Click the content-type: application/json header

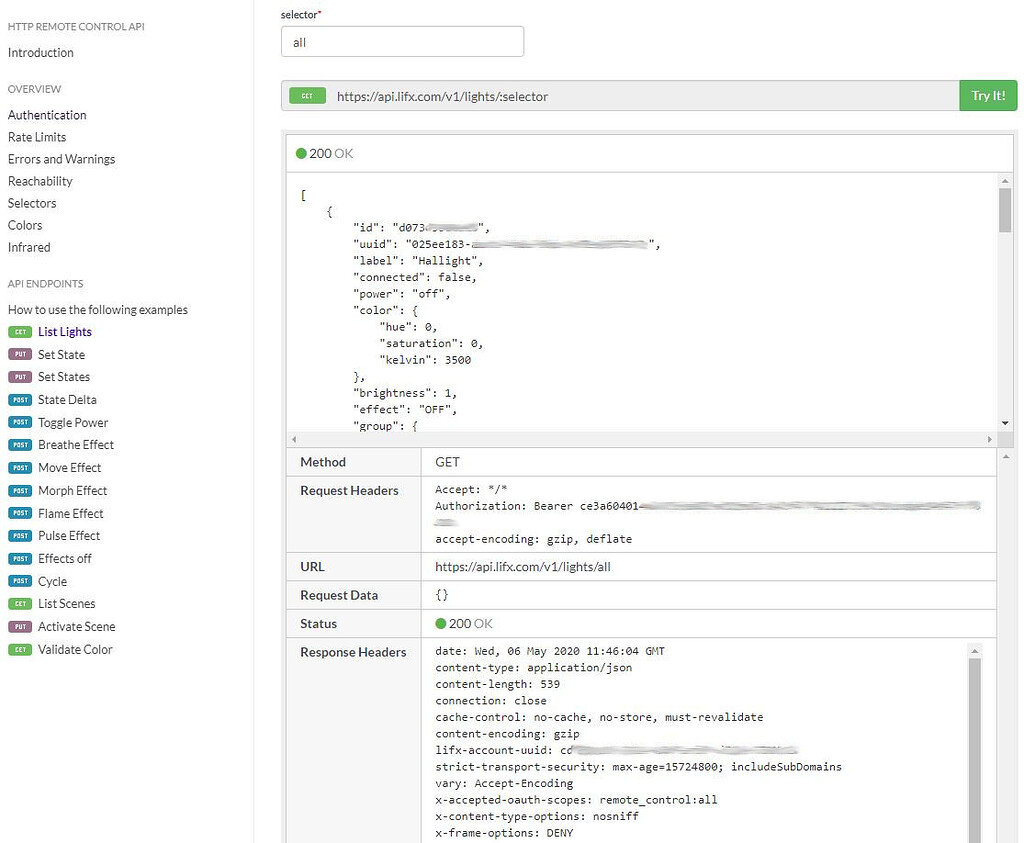(534, 667)
